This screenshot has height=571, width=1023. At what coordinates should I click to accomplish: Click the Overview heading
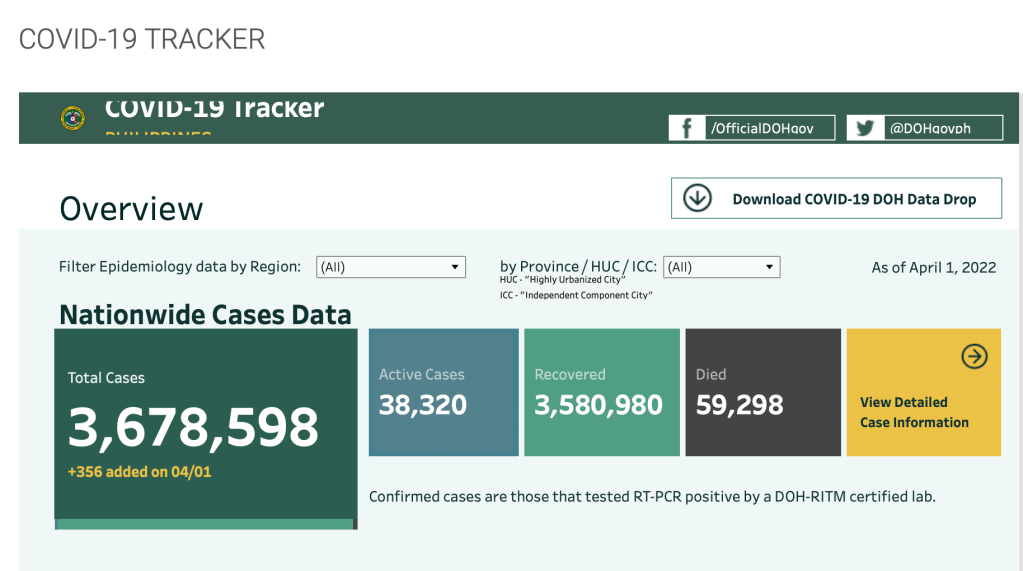(x=131, y=209)
